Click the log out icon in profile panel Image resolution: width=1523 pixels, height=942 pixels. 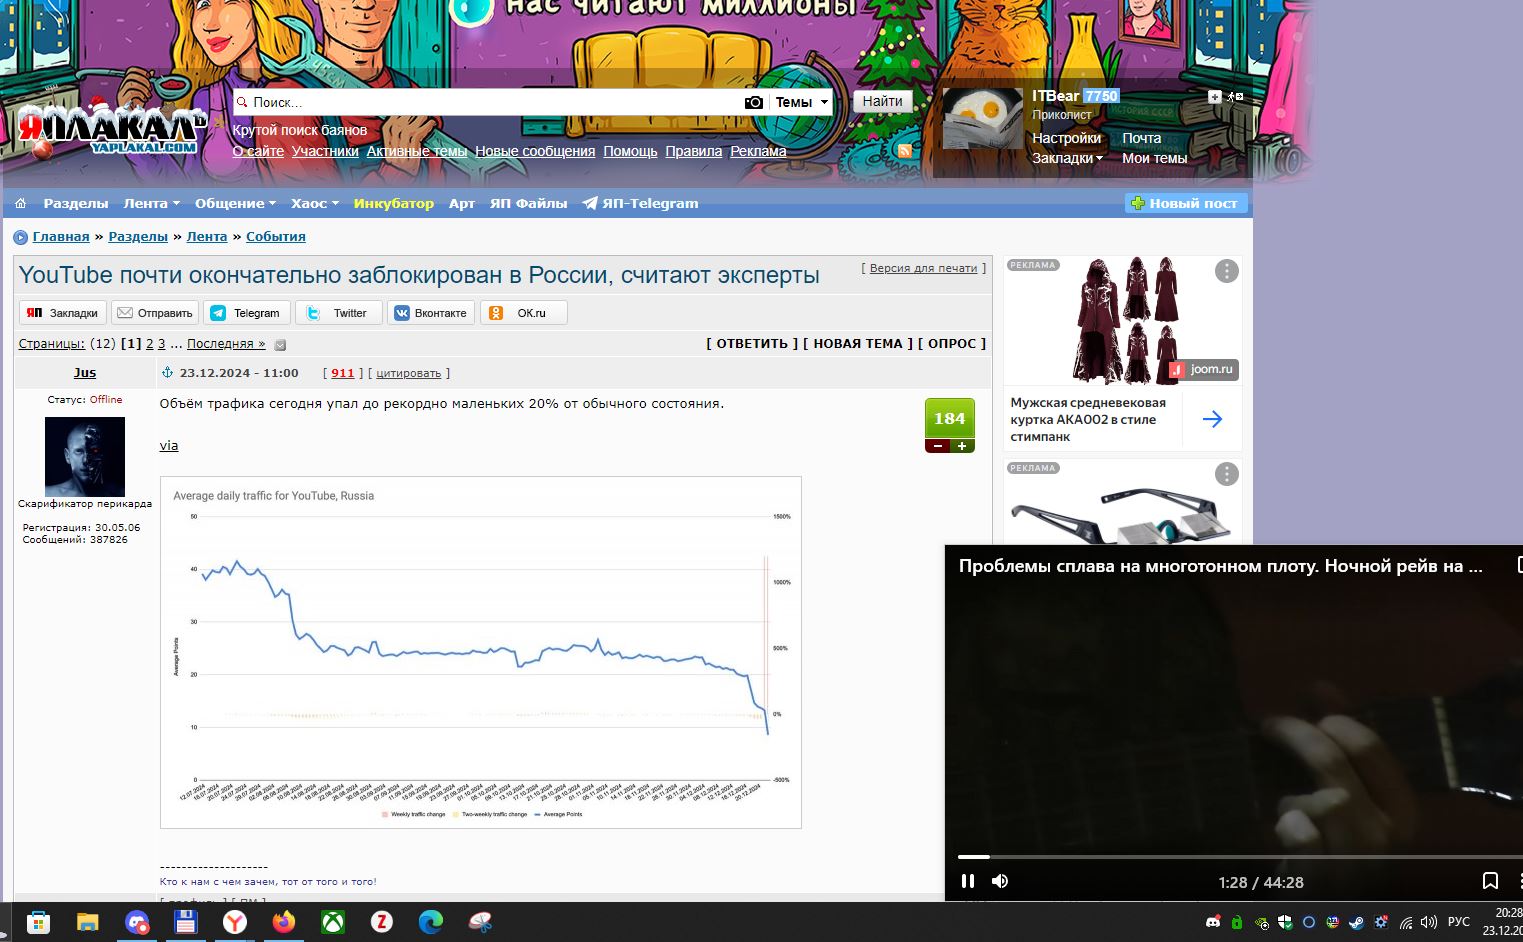click(x=1235, y=97)
